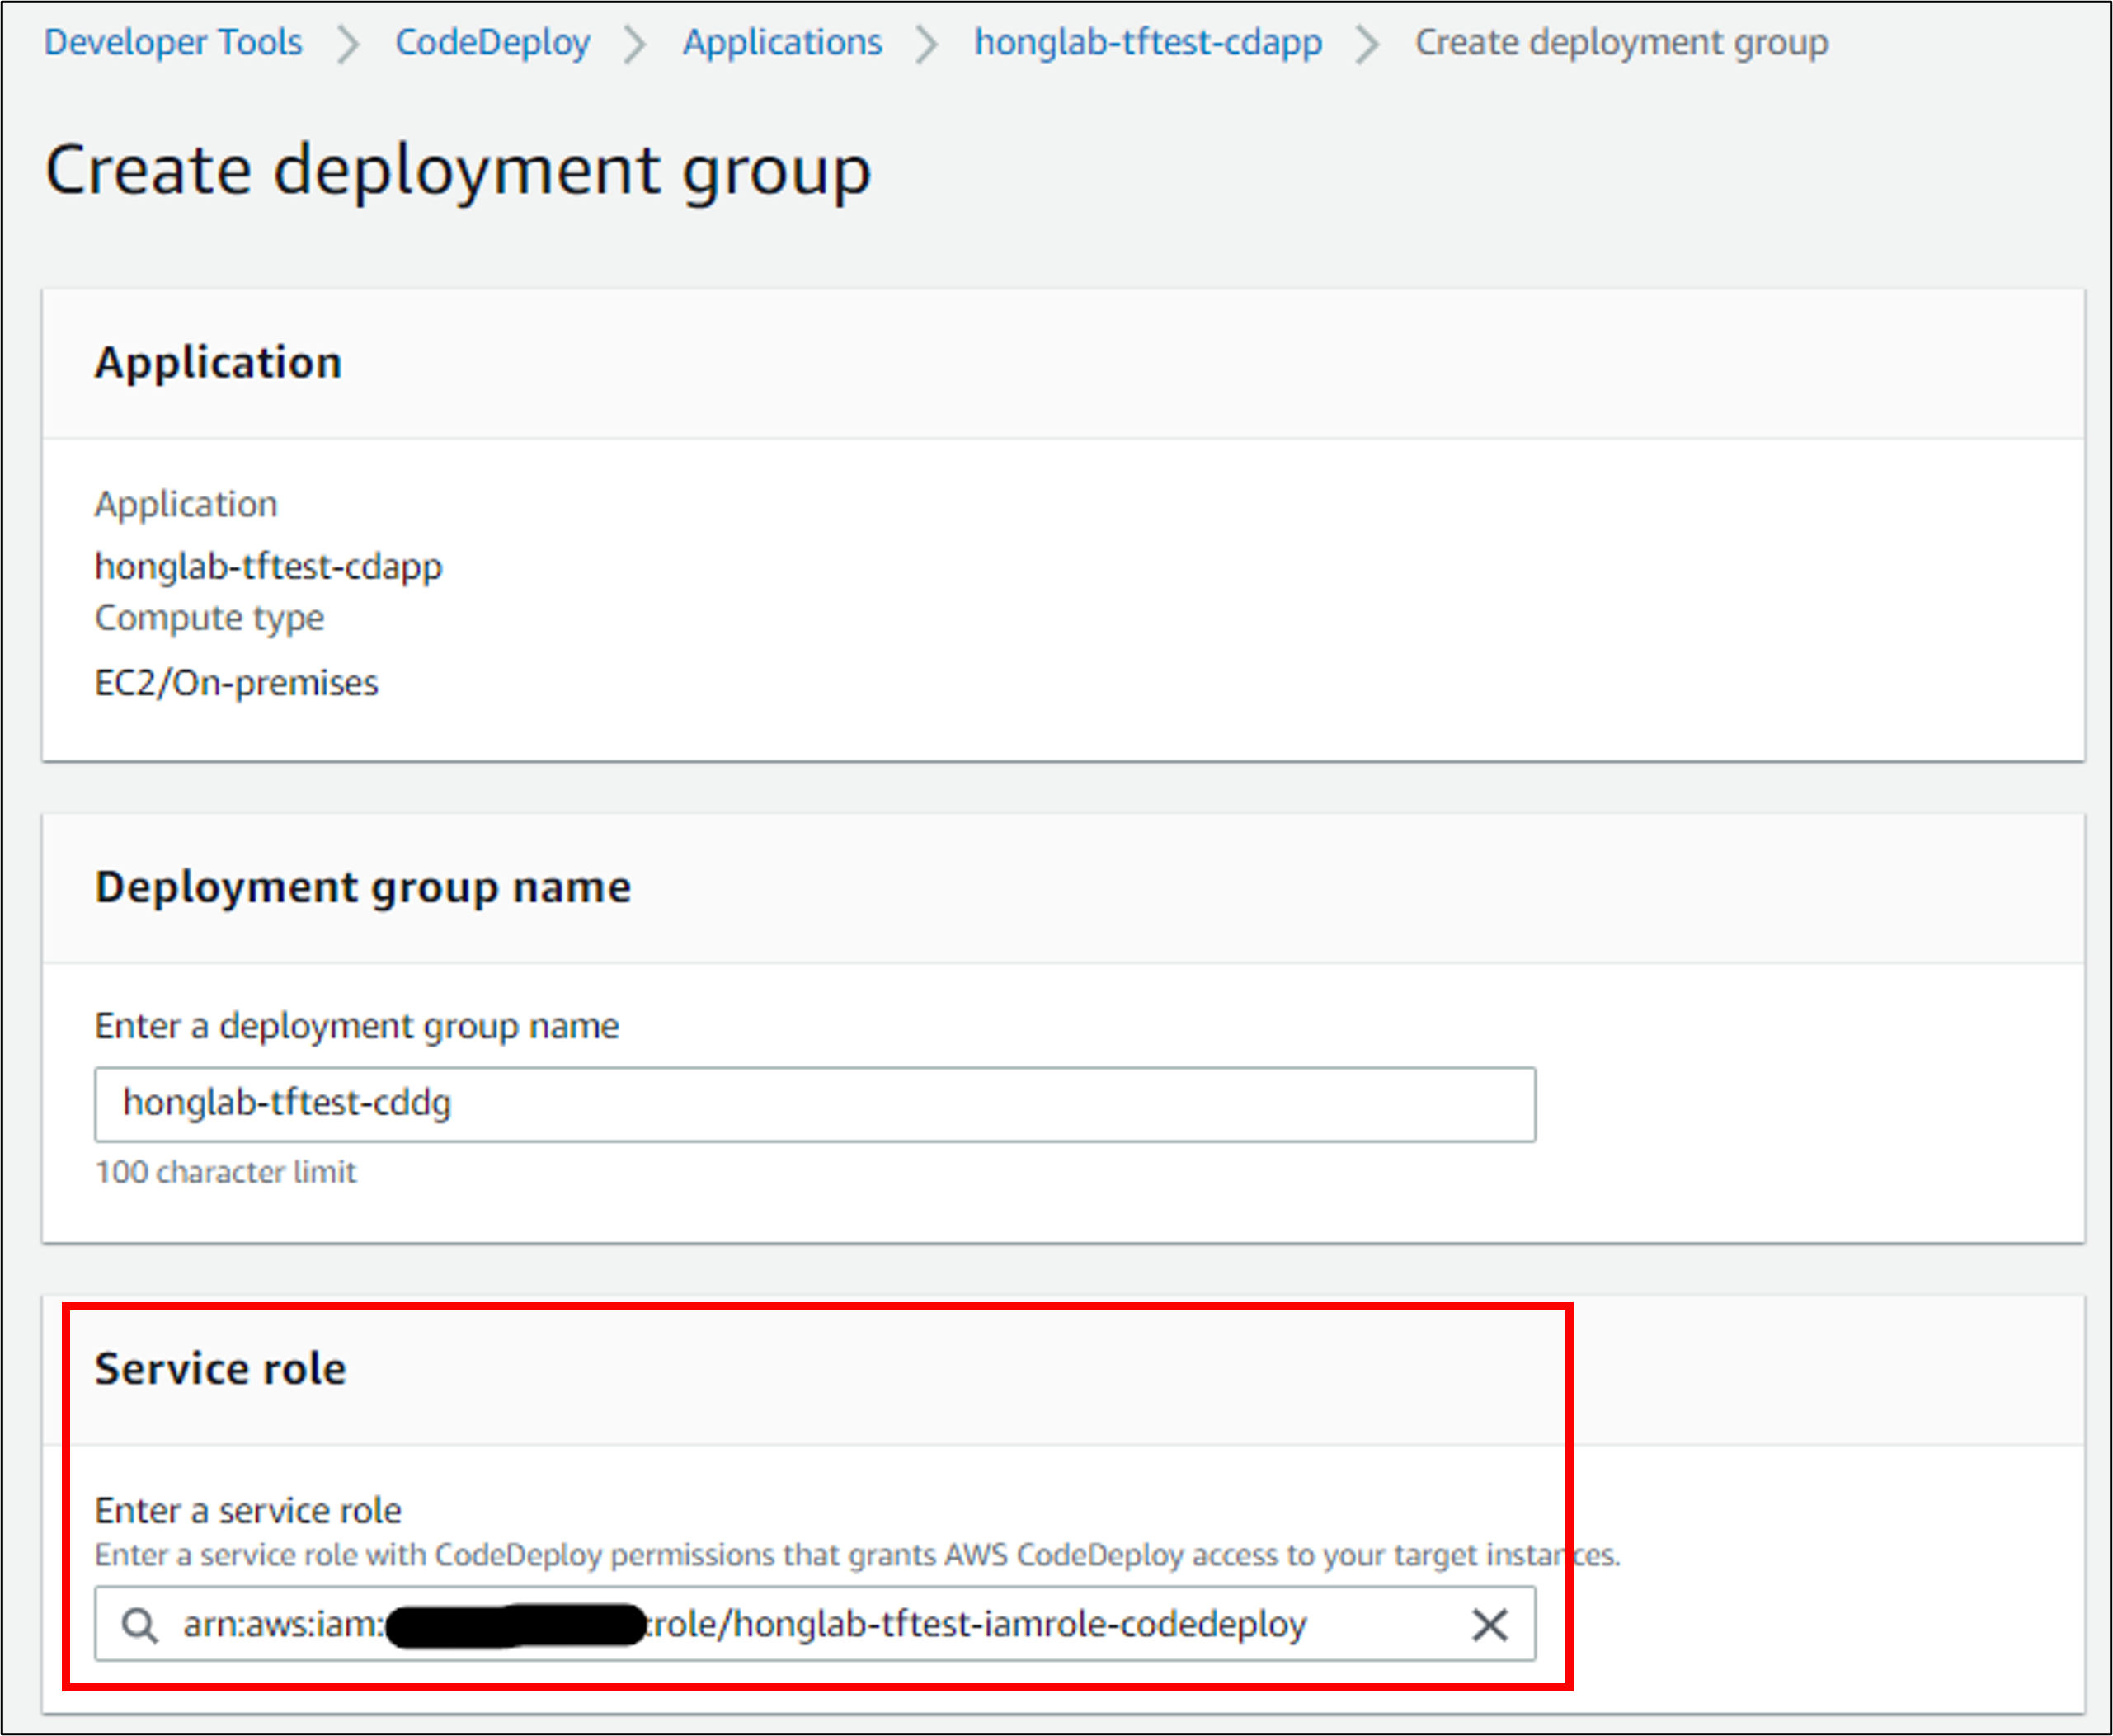Click the 100 character limit hint text

point(225,1172)
